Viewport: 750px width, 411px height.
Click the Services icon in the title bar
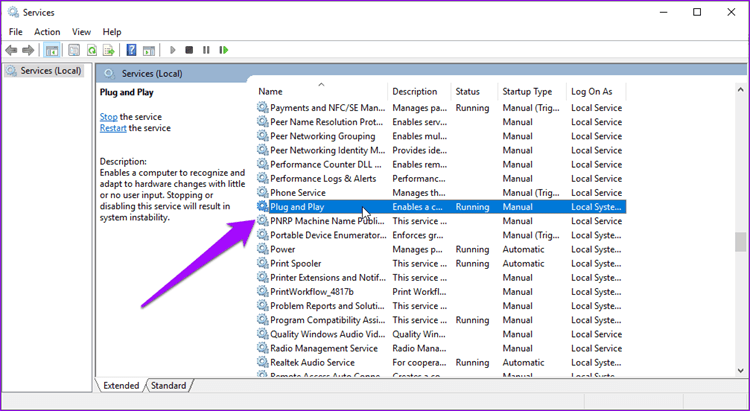(13, 12)
